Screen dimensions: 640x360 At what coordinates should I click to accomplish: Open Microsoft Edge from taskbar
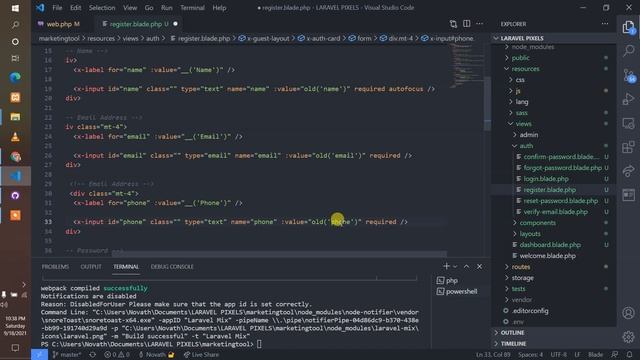15,77
